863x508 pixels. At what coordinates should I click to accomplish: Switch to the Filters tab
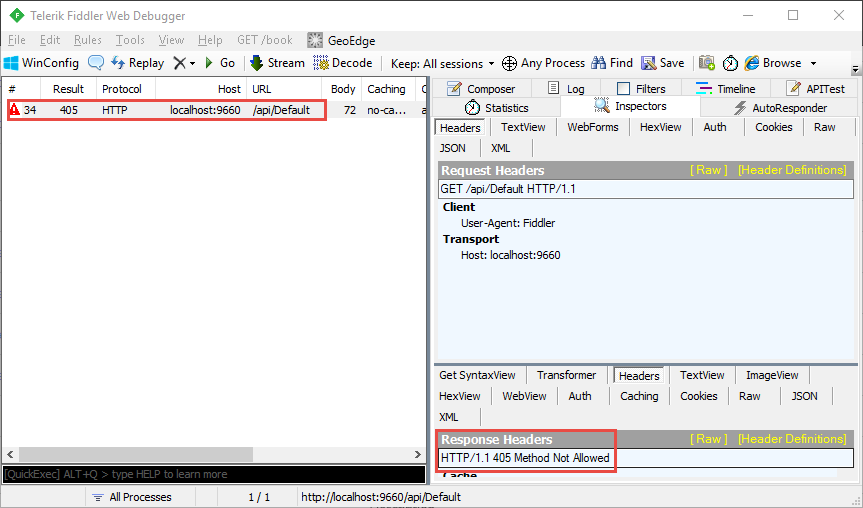pyautogui.click(x=641, y=89)
